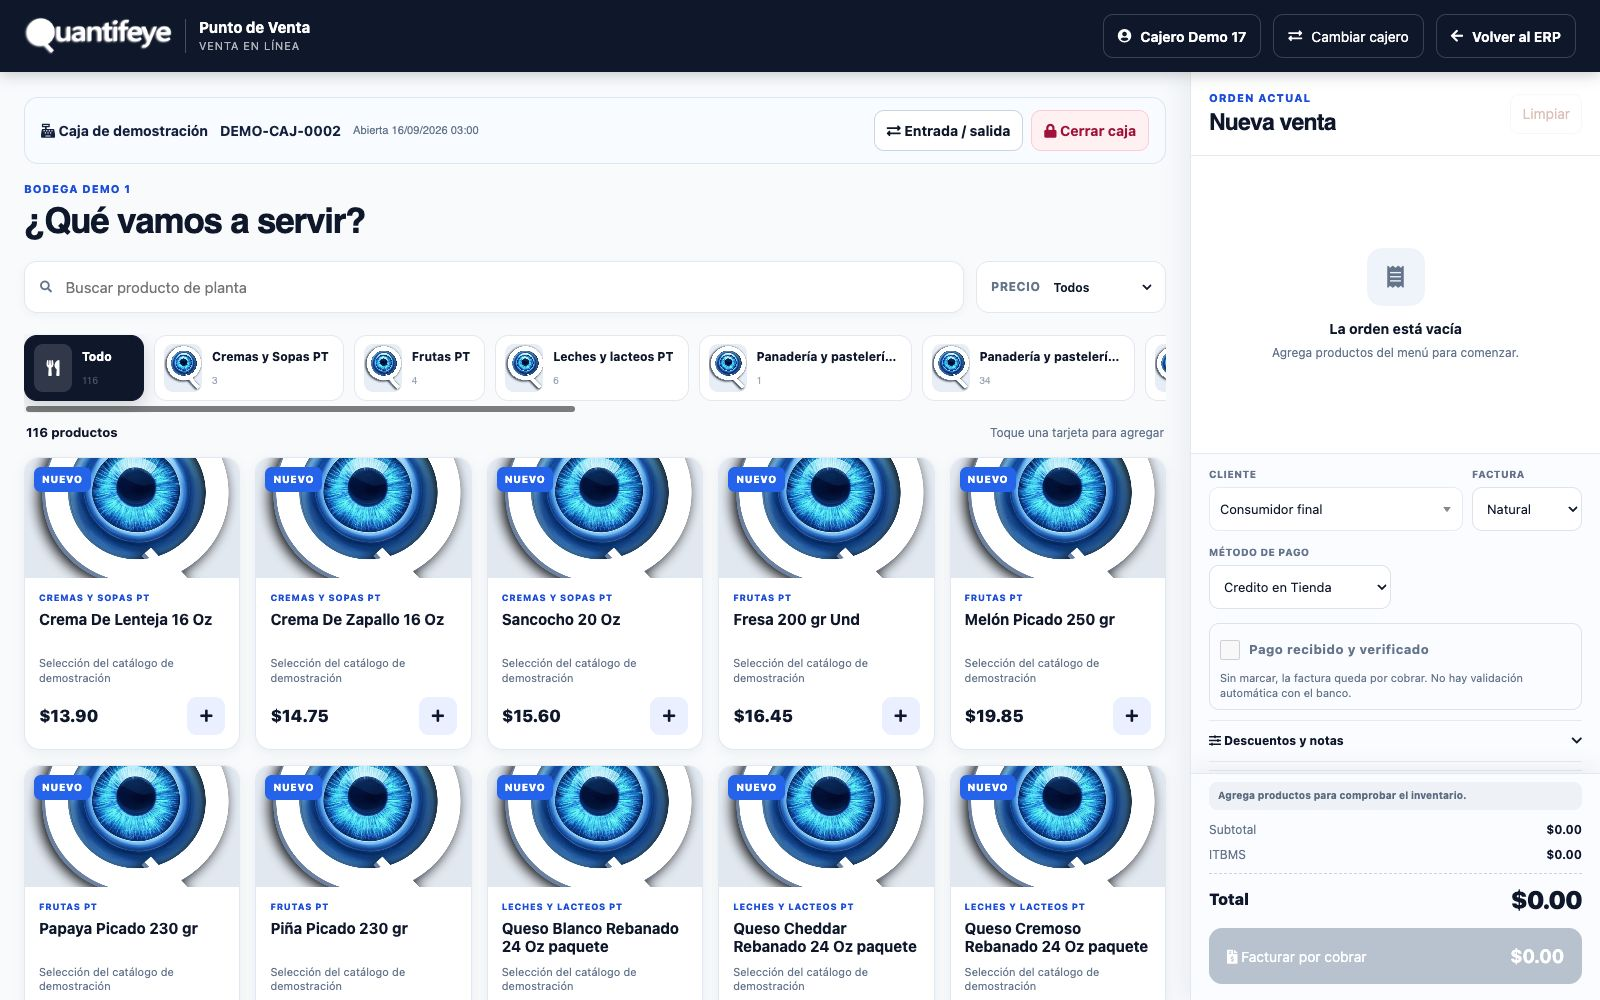The width and height of the screenshot is (1600, 1000).
Task: Click the Piña Picado 230 gr product title
Action: (339, 929)
